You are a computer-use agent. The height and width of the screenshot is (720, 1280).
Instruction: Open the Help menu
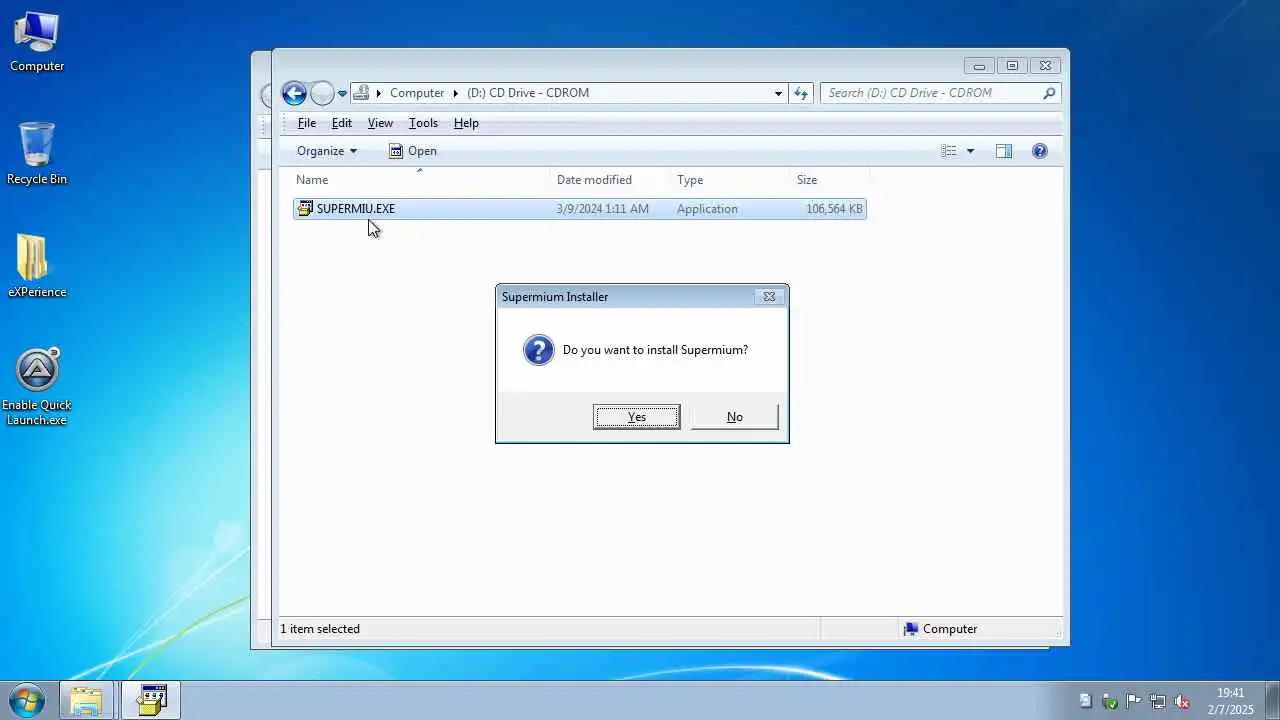pyautogui.click(x=466, y=123)
